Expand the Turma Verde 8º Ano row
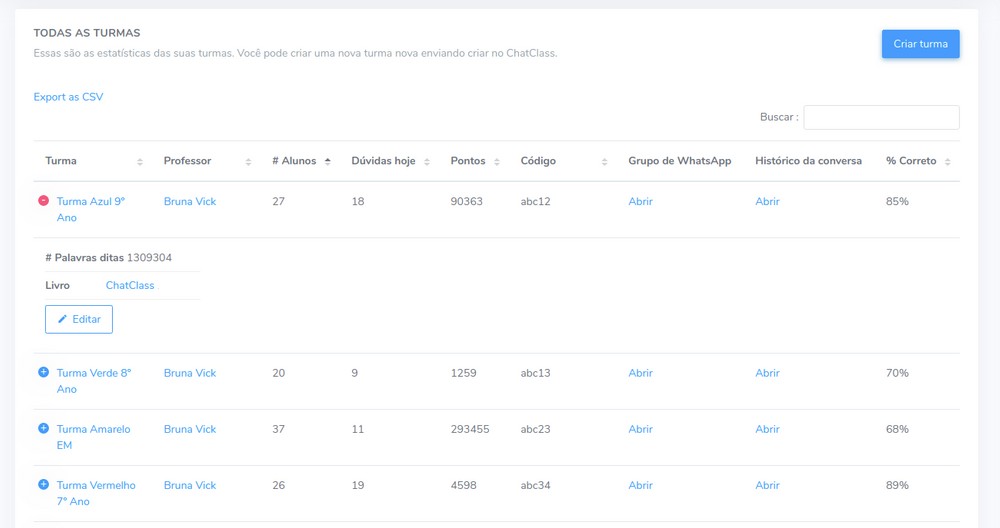 [x=43, y=373]
